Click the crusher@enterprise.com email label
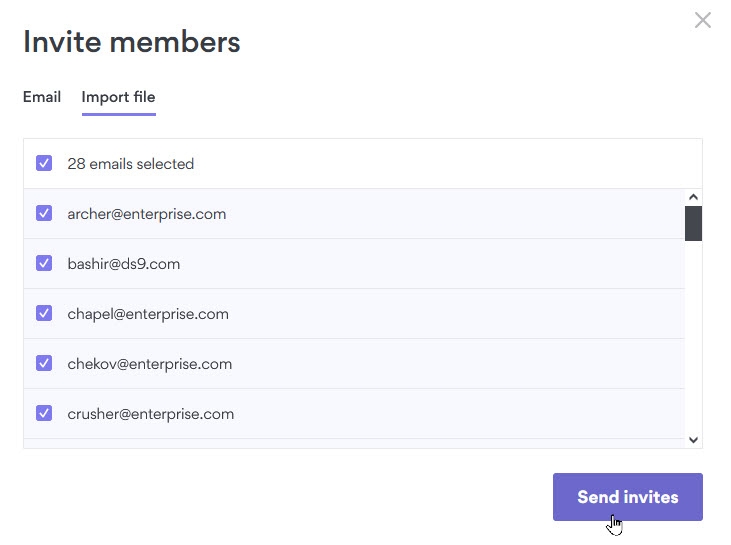This screenshot has height=545, width=731. (x=151, y=414)
